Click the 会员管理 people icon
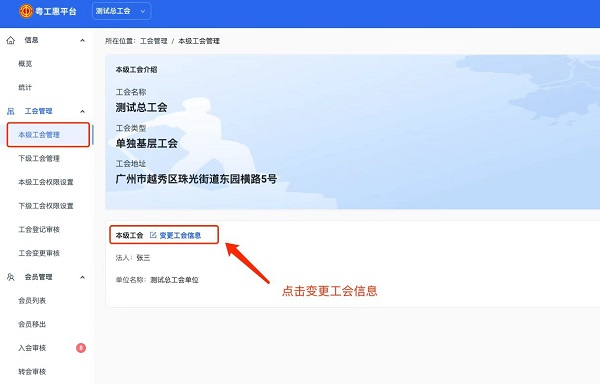This screenshot has height=384, width=600. 11,277
